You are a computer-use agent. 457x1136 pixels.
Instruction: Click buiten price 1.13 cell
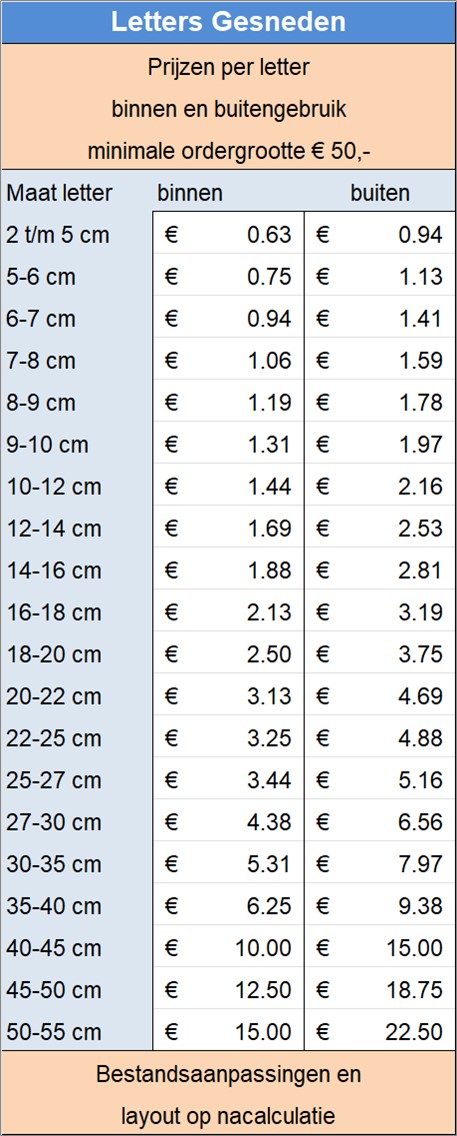[x=380, y=277]
